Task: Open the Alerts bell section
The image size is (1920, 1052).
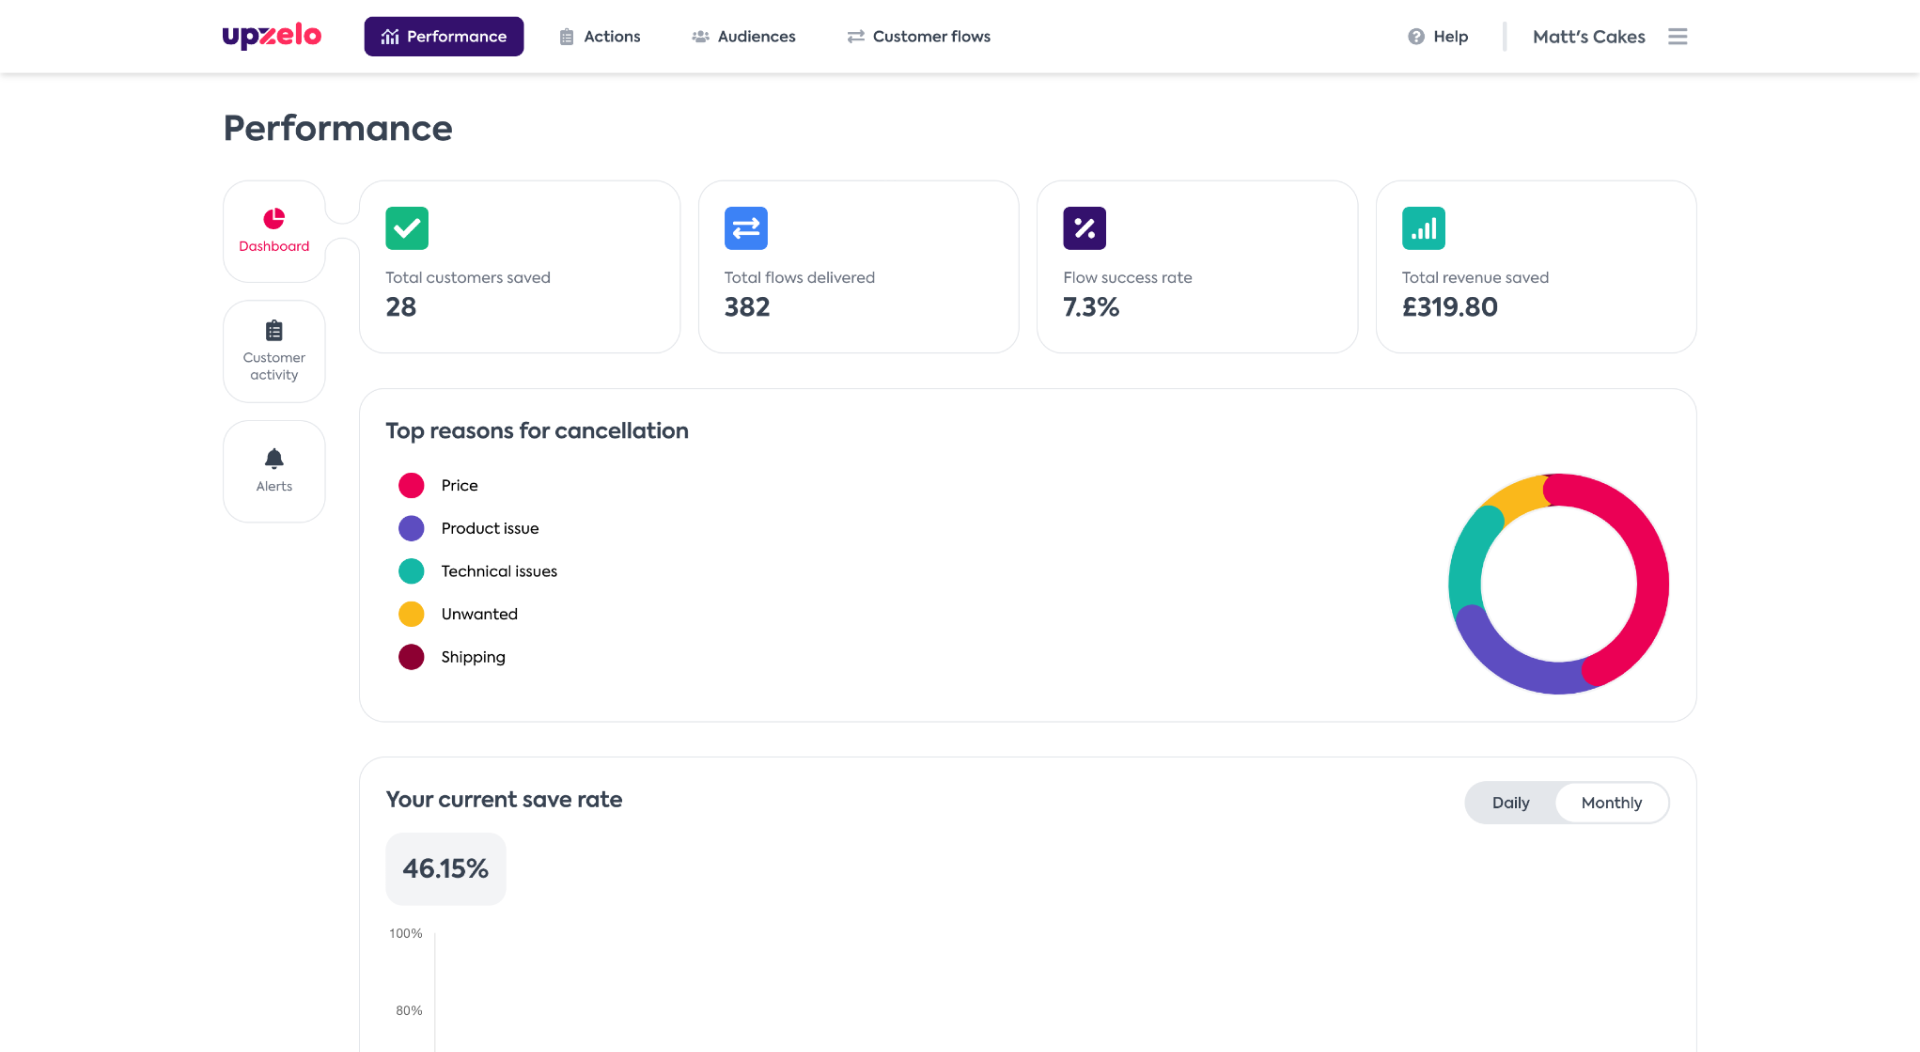Action: click(274, 471)
